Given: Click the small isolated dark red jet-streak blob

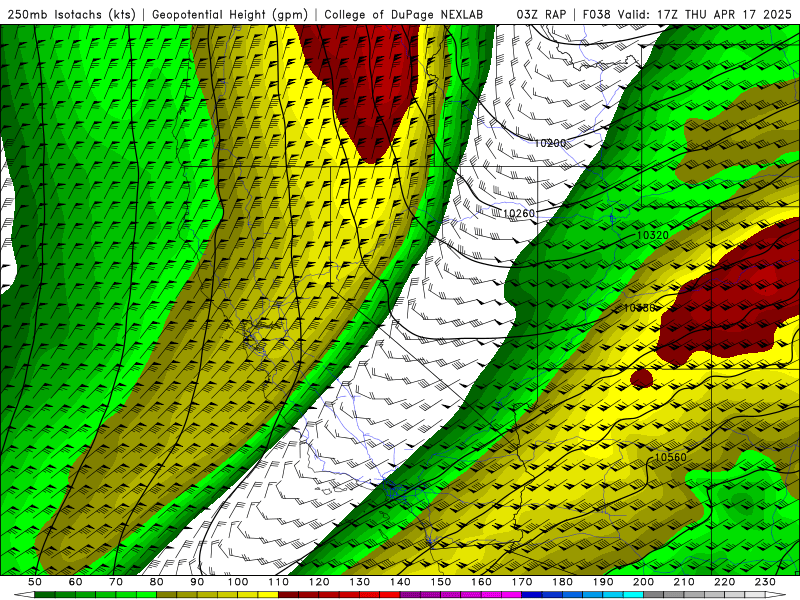Looking at the screenshot, I should [642, 378].
